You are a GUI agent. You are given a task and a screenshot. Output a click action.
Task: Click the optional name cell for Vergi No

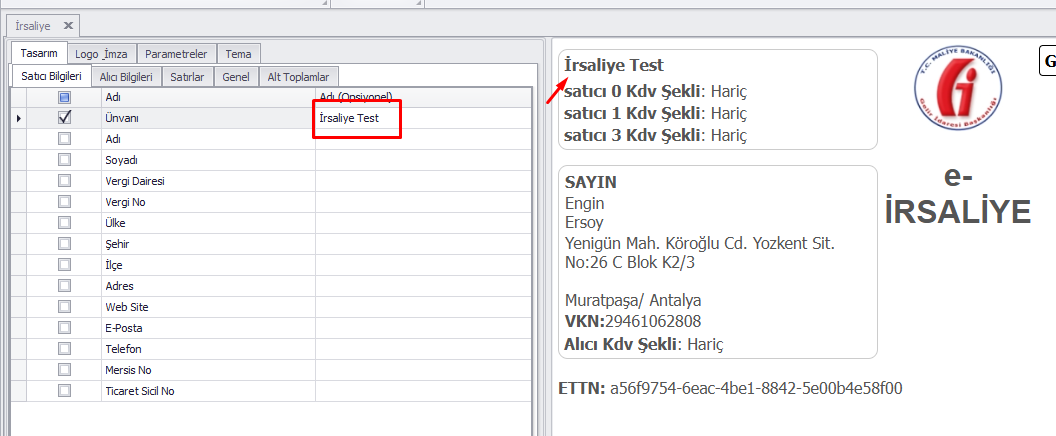(x=420, y=202)
